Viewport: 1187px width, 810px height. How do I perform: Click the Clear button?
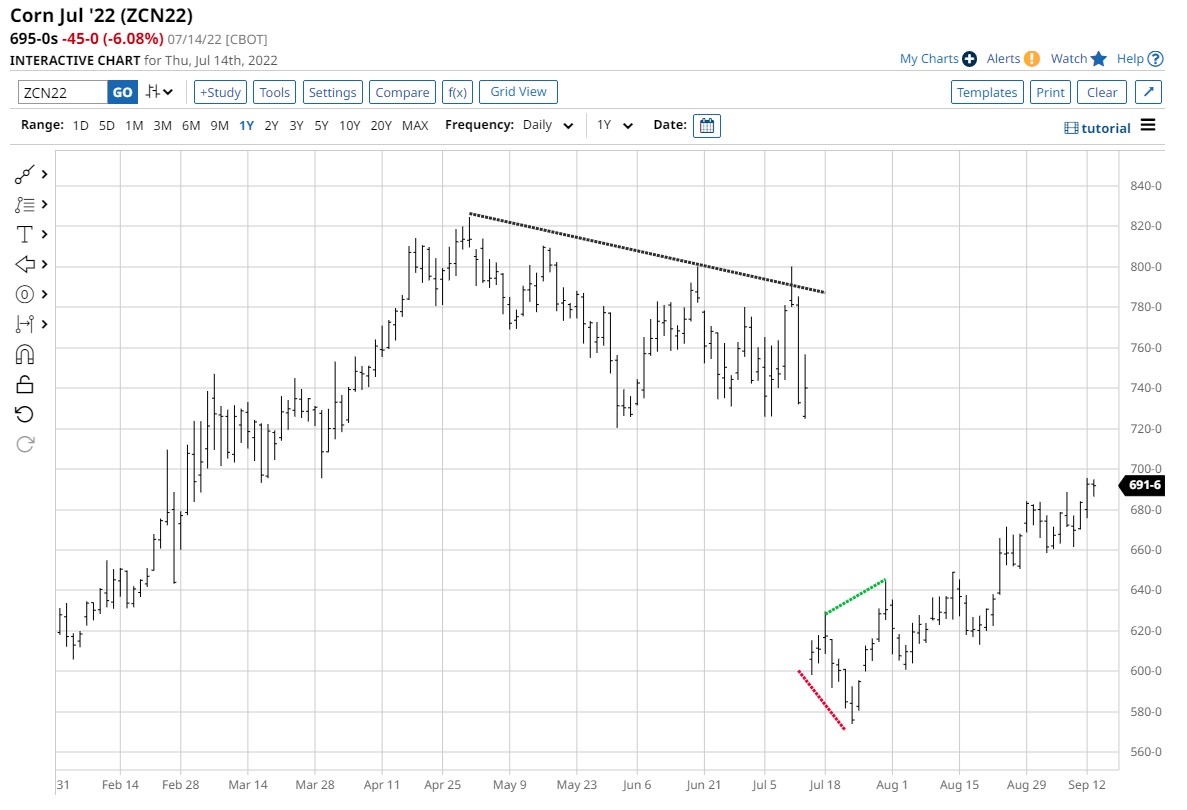(x=1102, y=92)
